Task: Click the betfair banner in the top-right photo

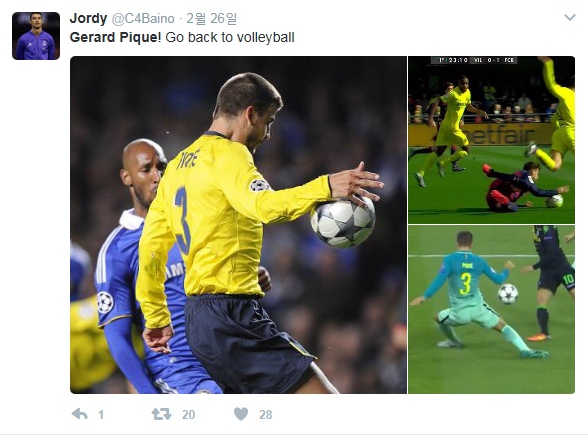Action: (501, 134)
